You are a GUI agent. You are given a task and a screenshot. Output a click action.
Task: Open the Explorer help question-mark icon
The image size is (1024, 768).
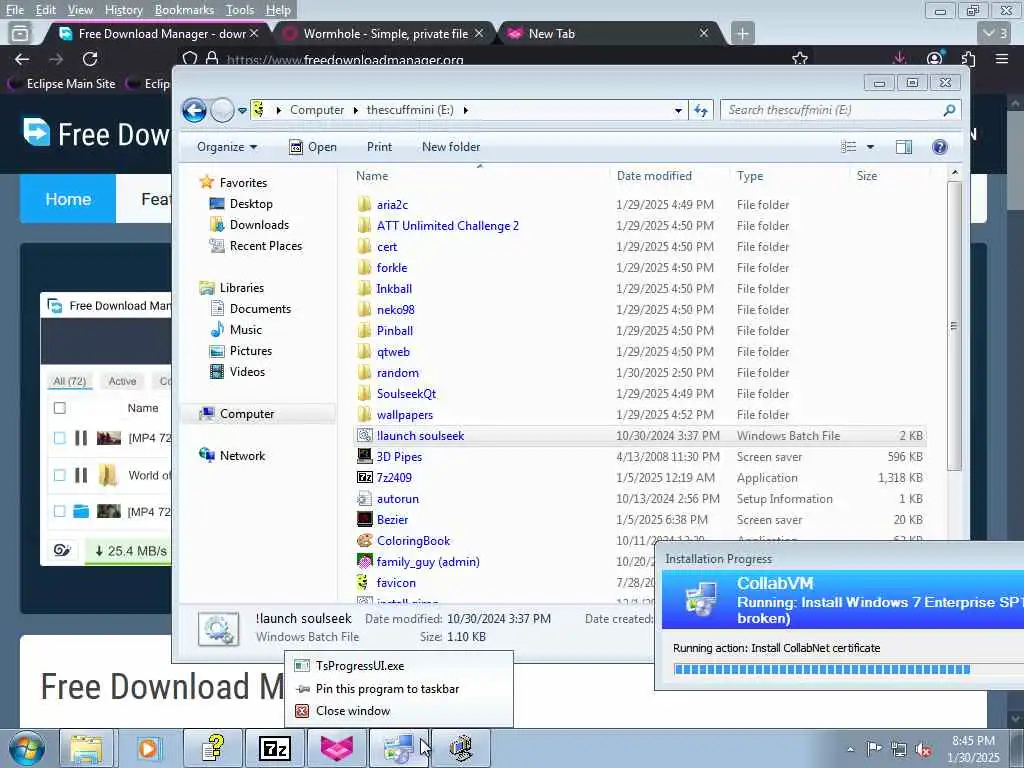[x=939, y=147]
